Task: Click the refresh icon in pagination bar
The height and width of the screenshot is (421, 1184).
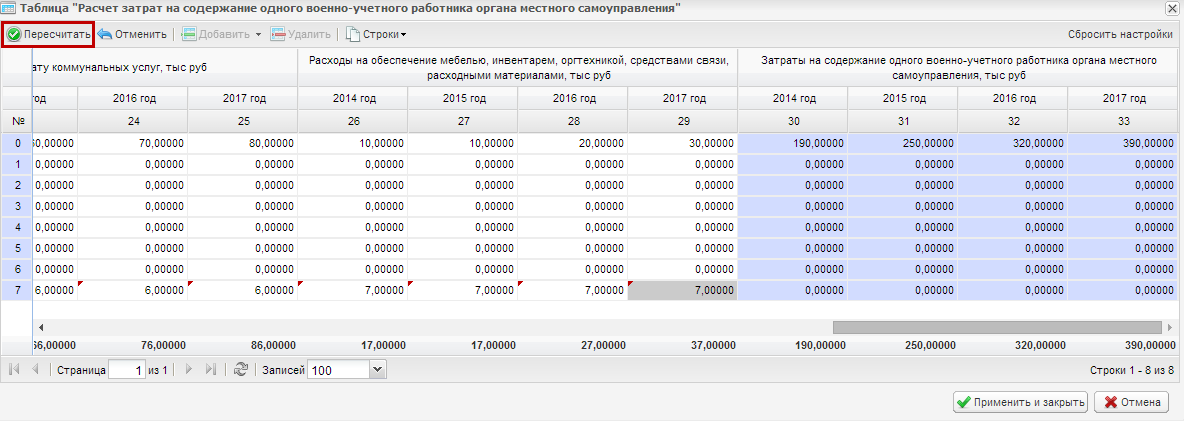Action: pos(241,370)
